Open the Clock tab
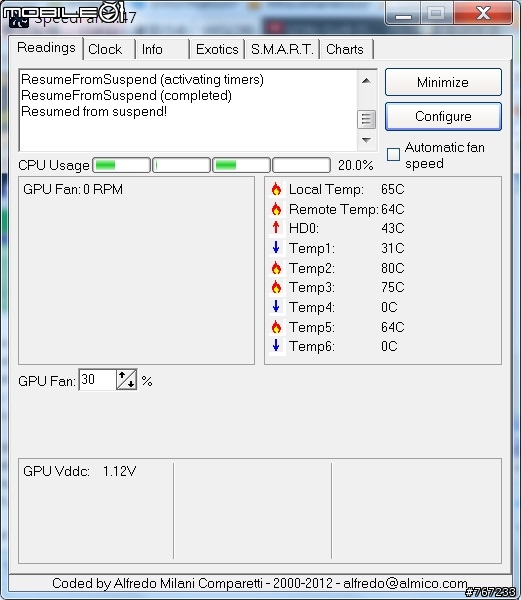 [x=106, y=49]
